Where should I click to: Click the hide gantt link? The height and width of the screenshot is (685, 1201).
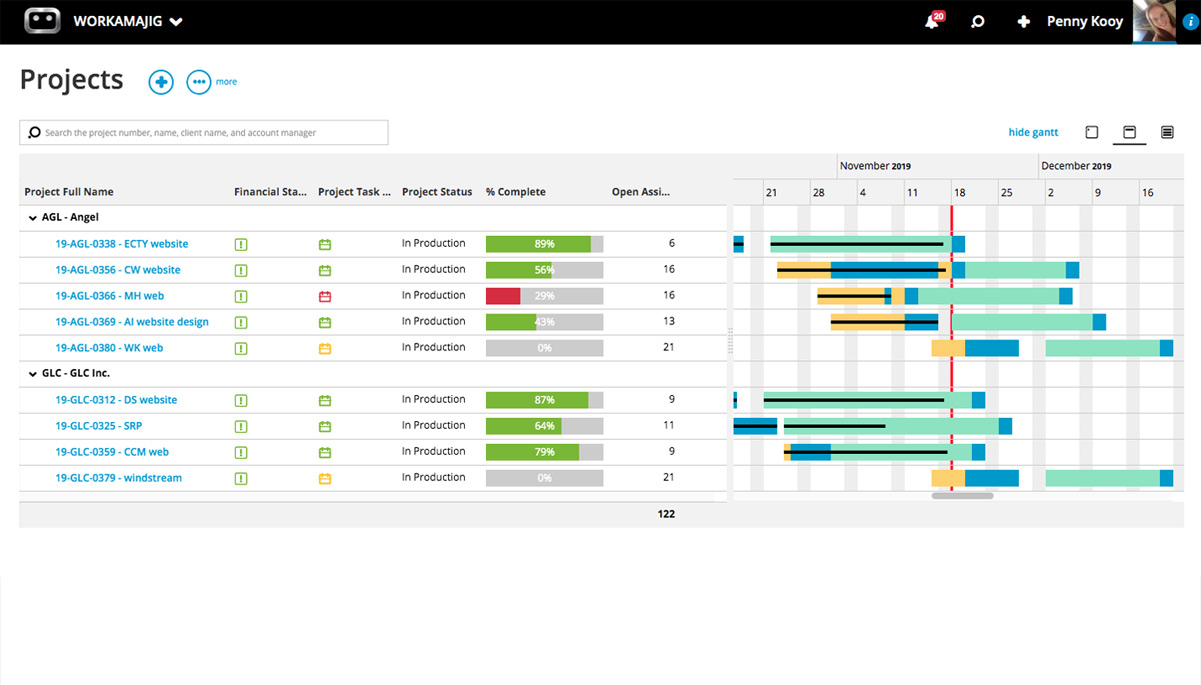pos(1033,131)
